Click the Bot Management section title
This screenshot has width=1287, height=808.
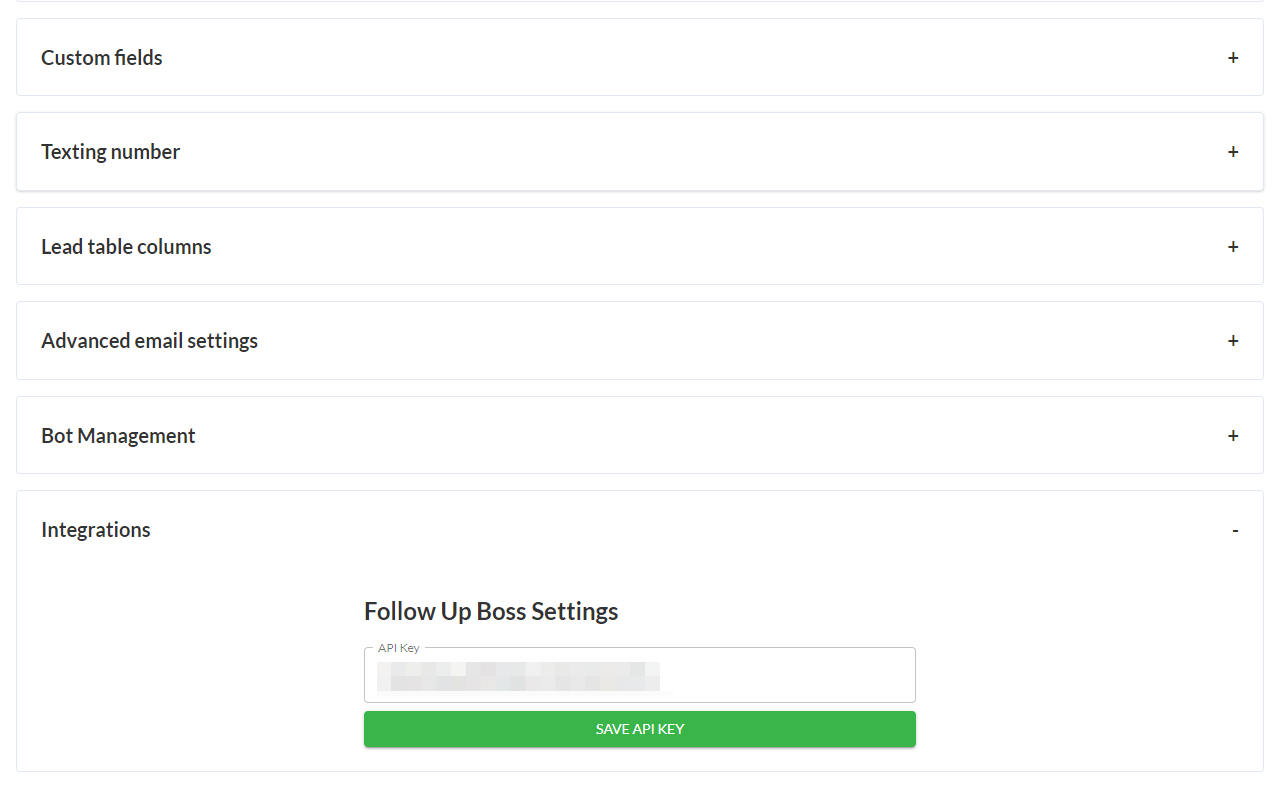coord(118,436)
